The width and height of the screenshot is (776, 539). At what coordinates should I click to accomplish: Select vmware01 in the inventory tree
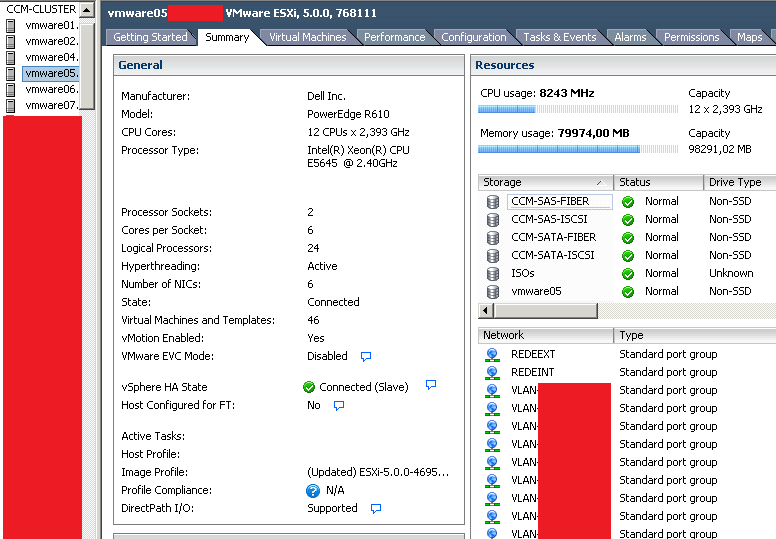(51, 25)
